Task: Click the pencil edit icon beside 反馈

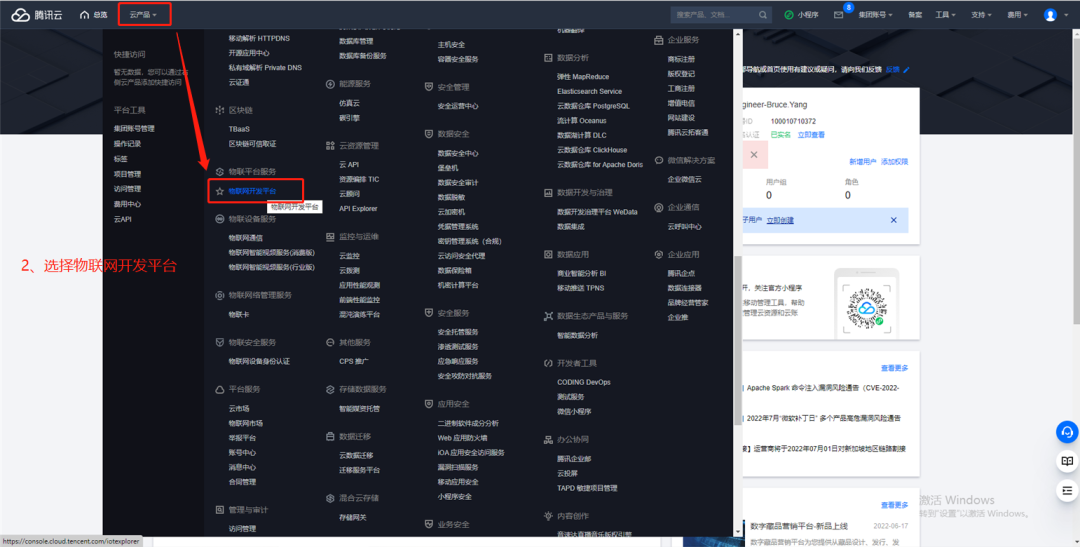Action: tap(906, 70)
